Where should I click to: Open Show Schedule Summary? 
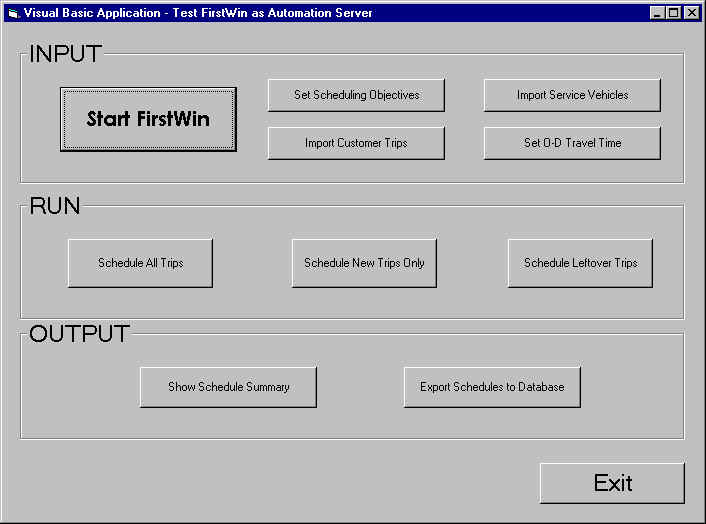click(228, 387)
